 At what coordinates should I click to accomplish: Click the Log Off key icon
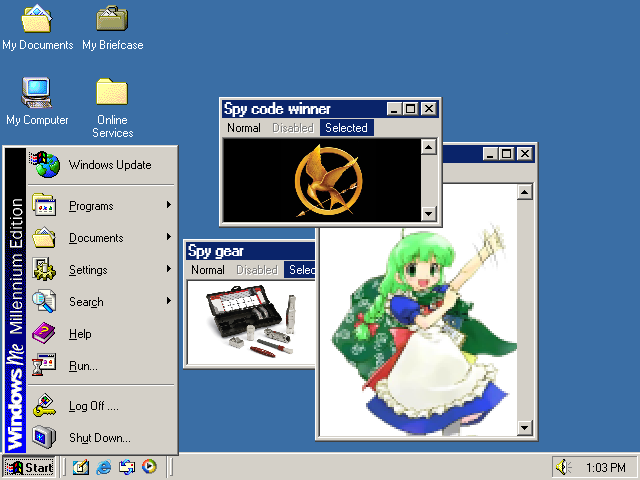[x=44, y=405]
